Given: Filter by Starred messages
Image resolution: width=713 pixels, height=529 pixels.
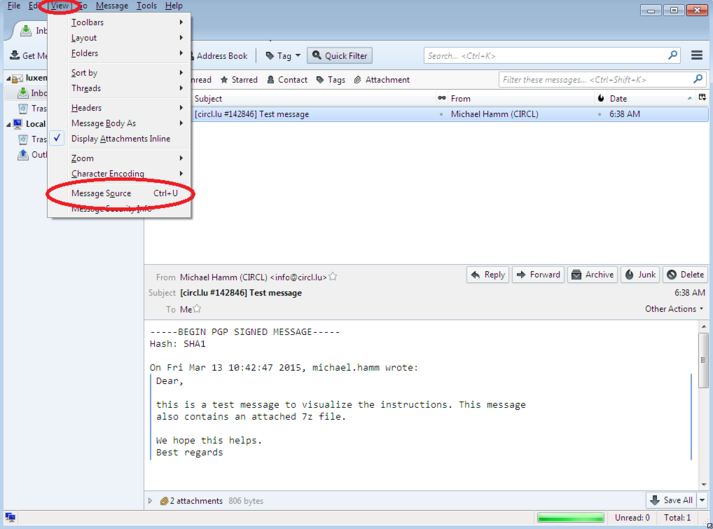Looking at the screenshot, I should point(239,80).
